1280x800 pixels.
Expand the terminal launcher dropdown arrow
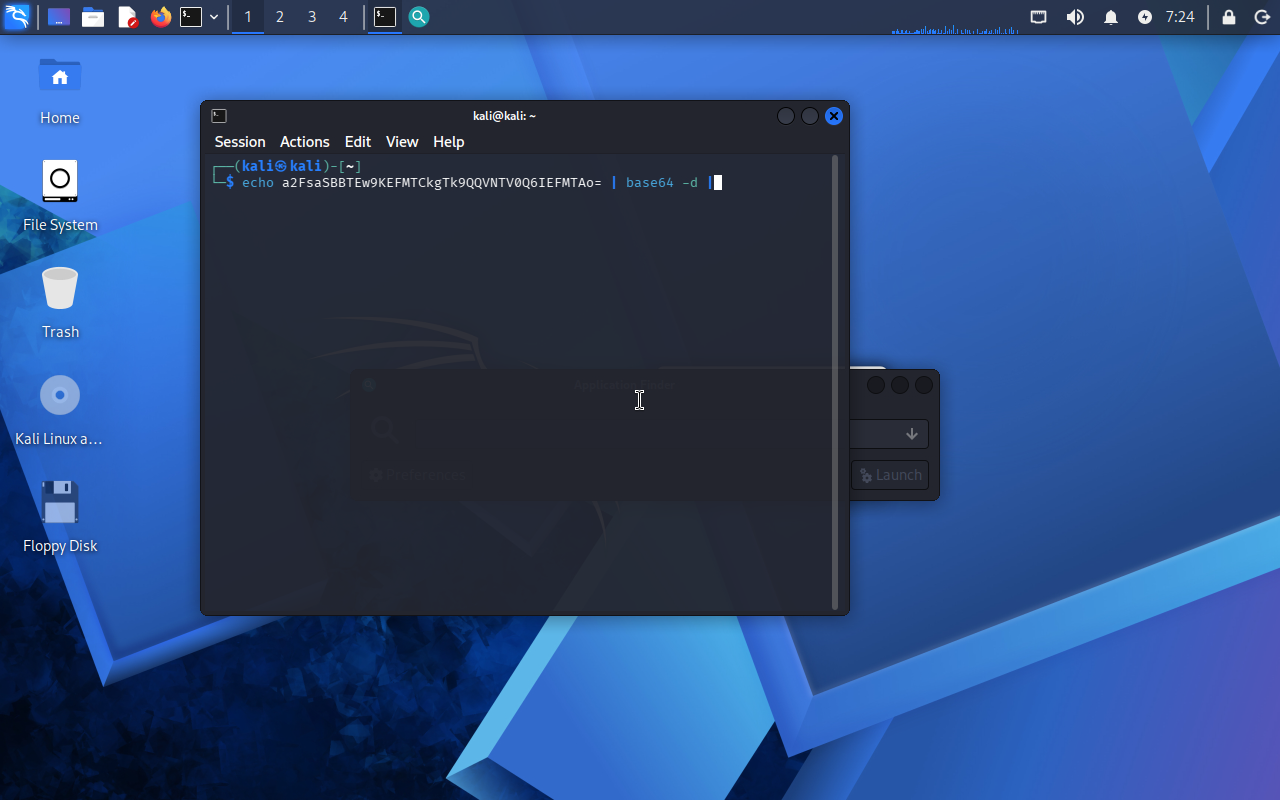pos(214,17)
